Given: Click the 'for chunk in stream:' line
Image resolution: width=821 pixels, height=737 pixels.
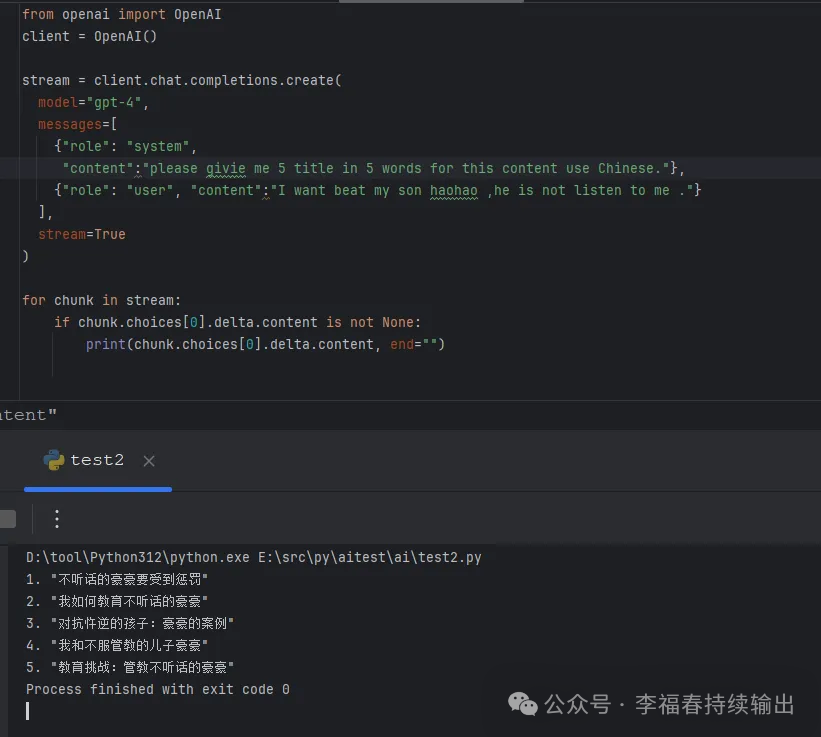Looking at the screenshot, I should click(102, 300).
